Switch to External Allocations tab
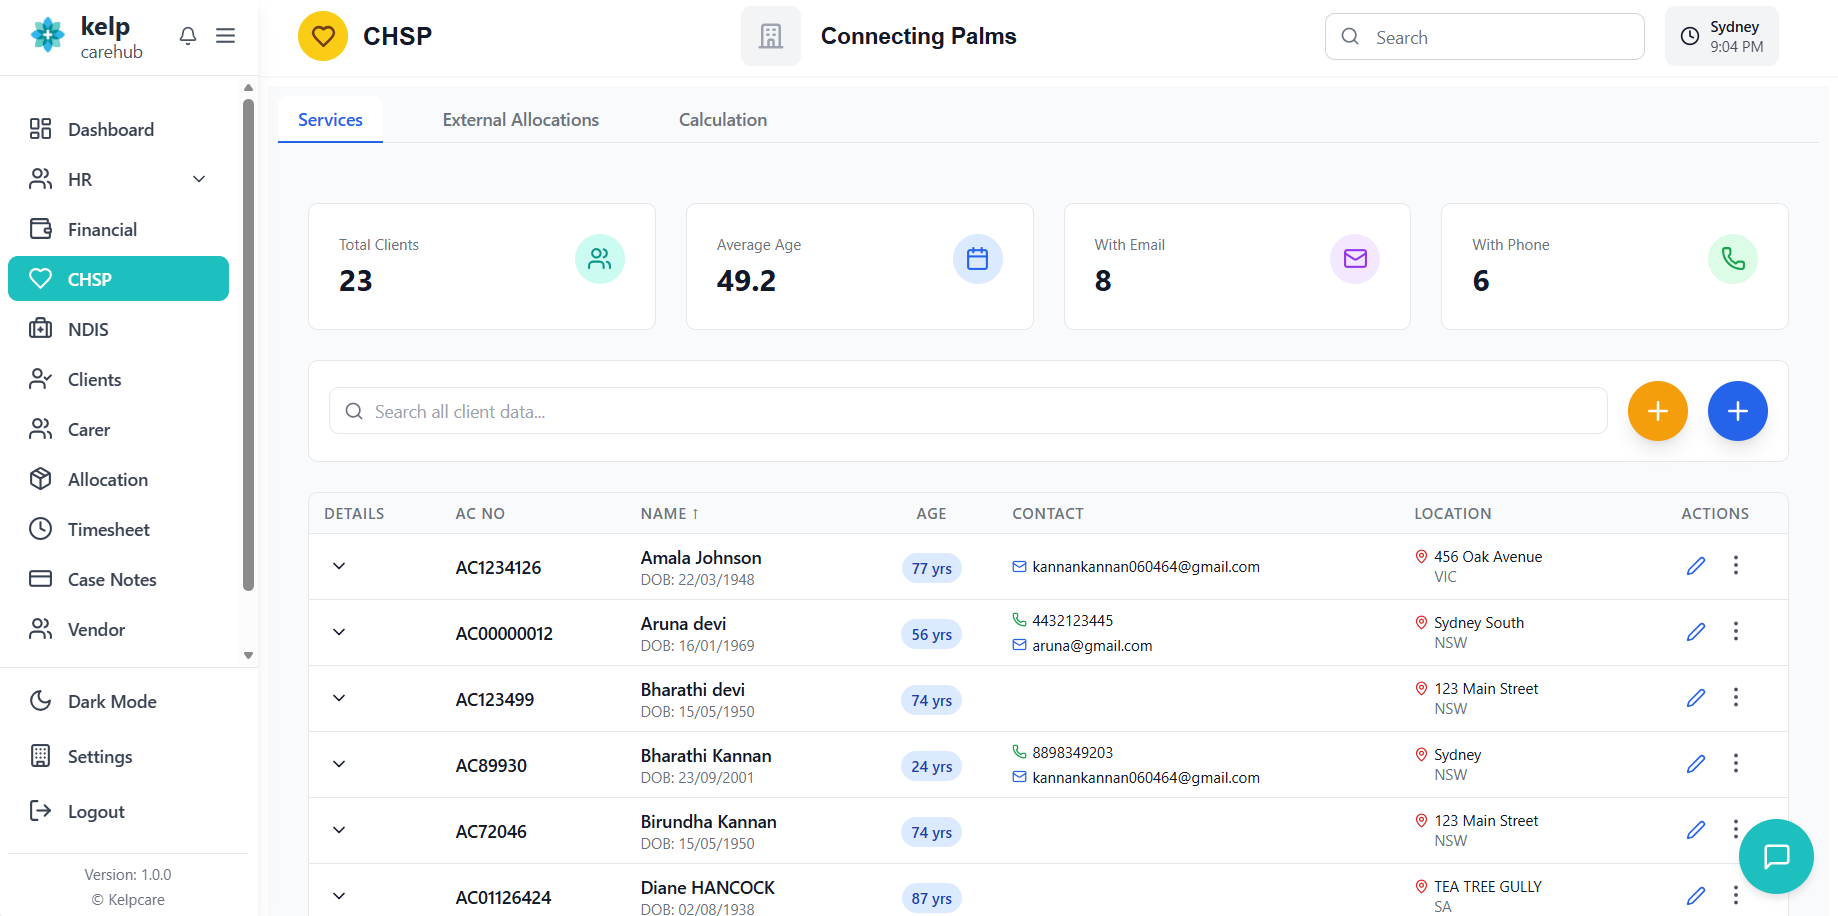The height and width of the screenshot is (916, 1838). (x=520, y=120)
